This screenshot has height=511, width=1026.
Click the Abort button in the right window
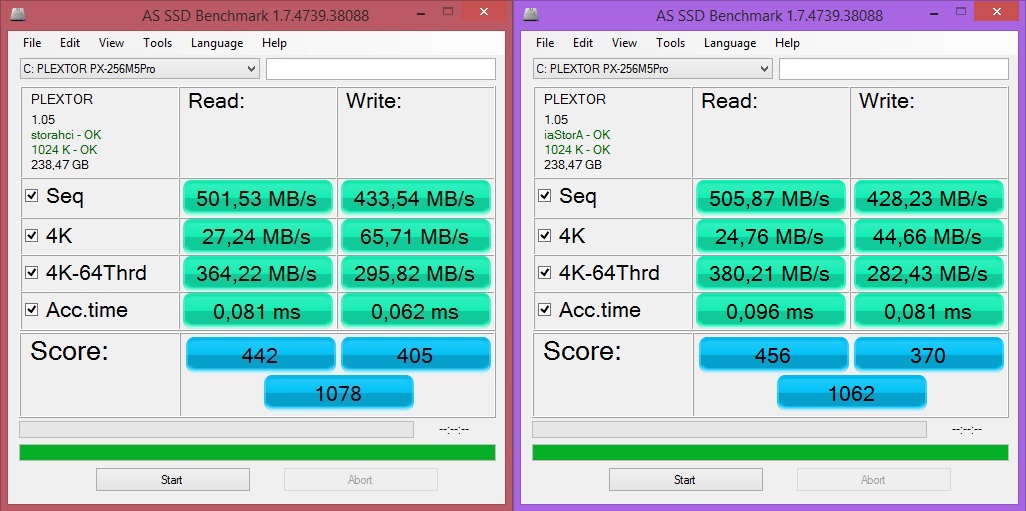coord(874,480)
